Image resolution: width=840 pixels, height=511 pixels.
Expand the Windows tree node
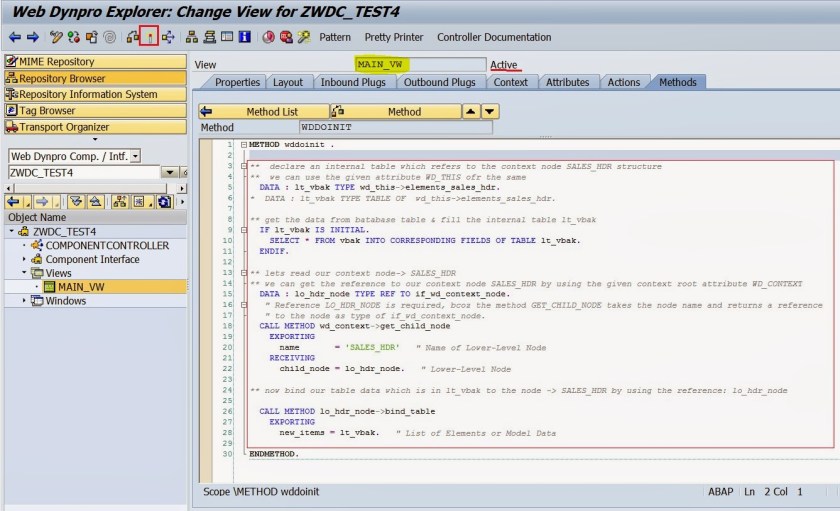24,301
